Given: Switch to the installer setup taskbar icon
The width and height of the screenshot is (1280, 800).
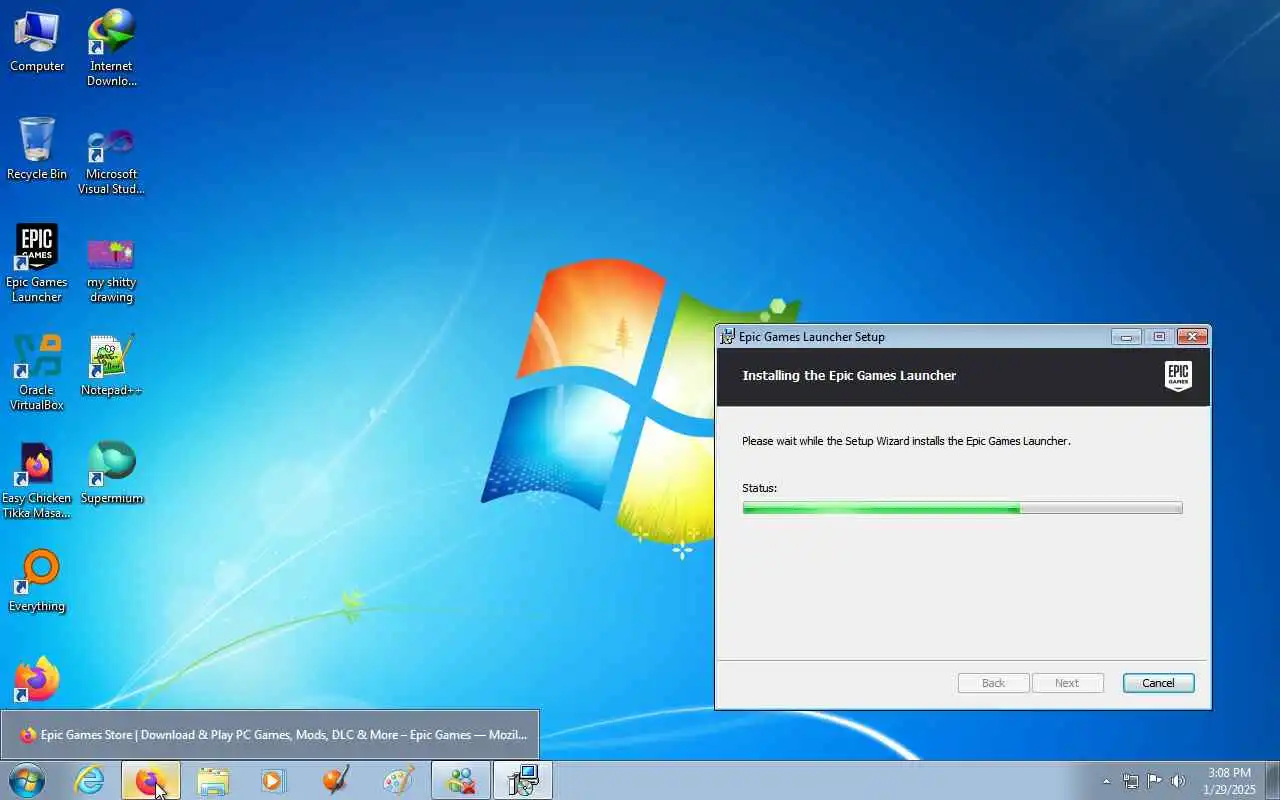Looking at the screenshot, I should (523, 781).
